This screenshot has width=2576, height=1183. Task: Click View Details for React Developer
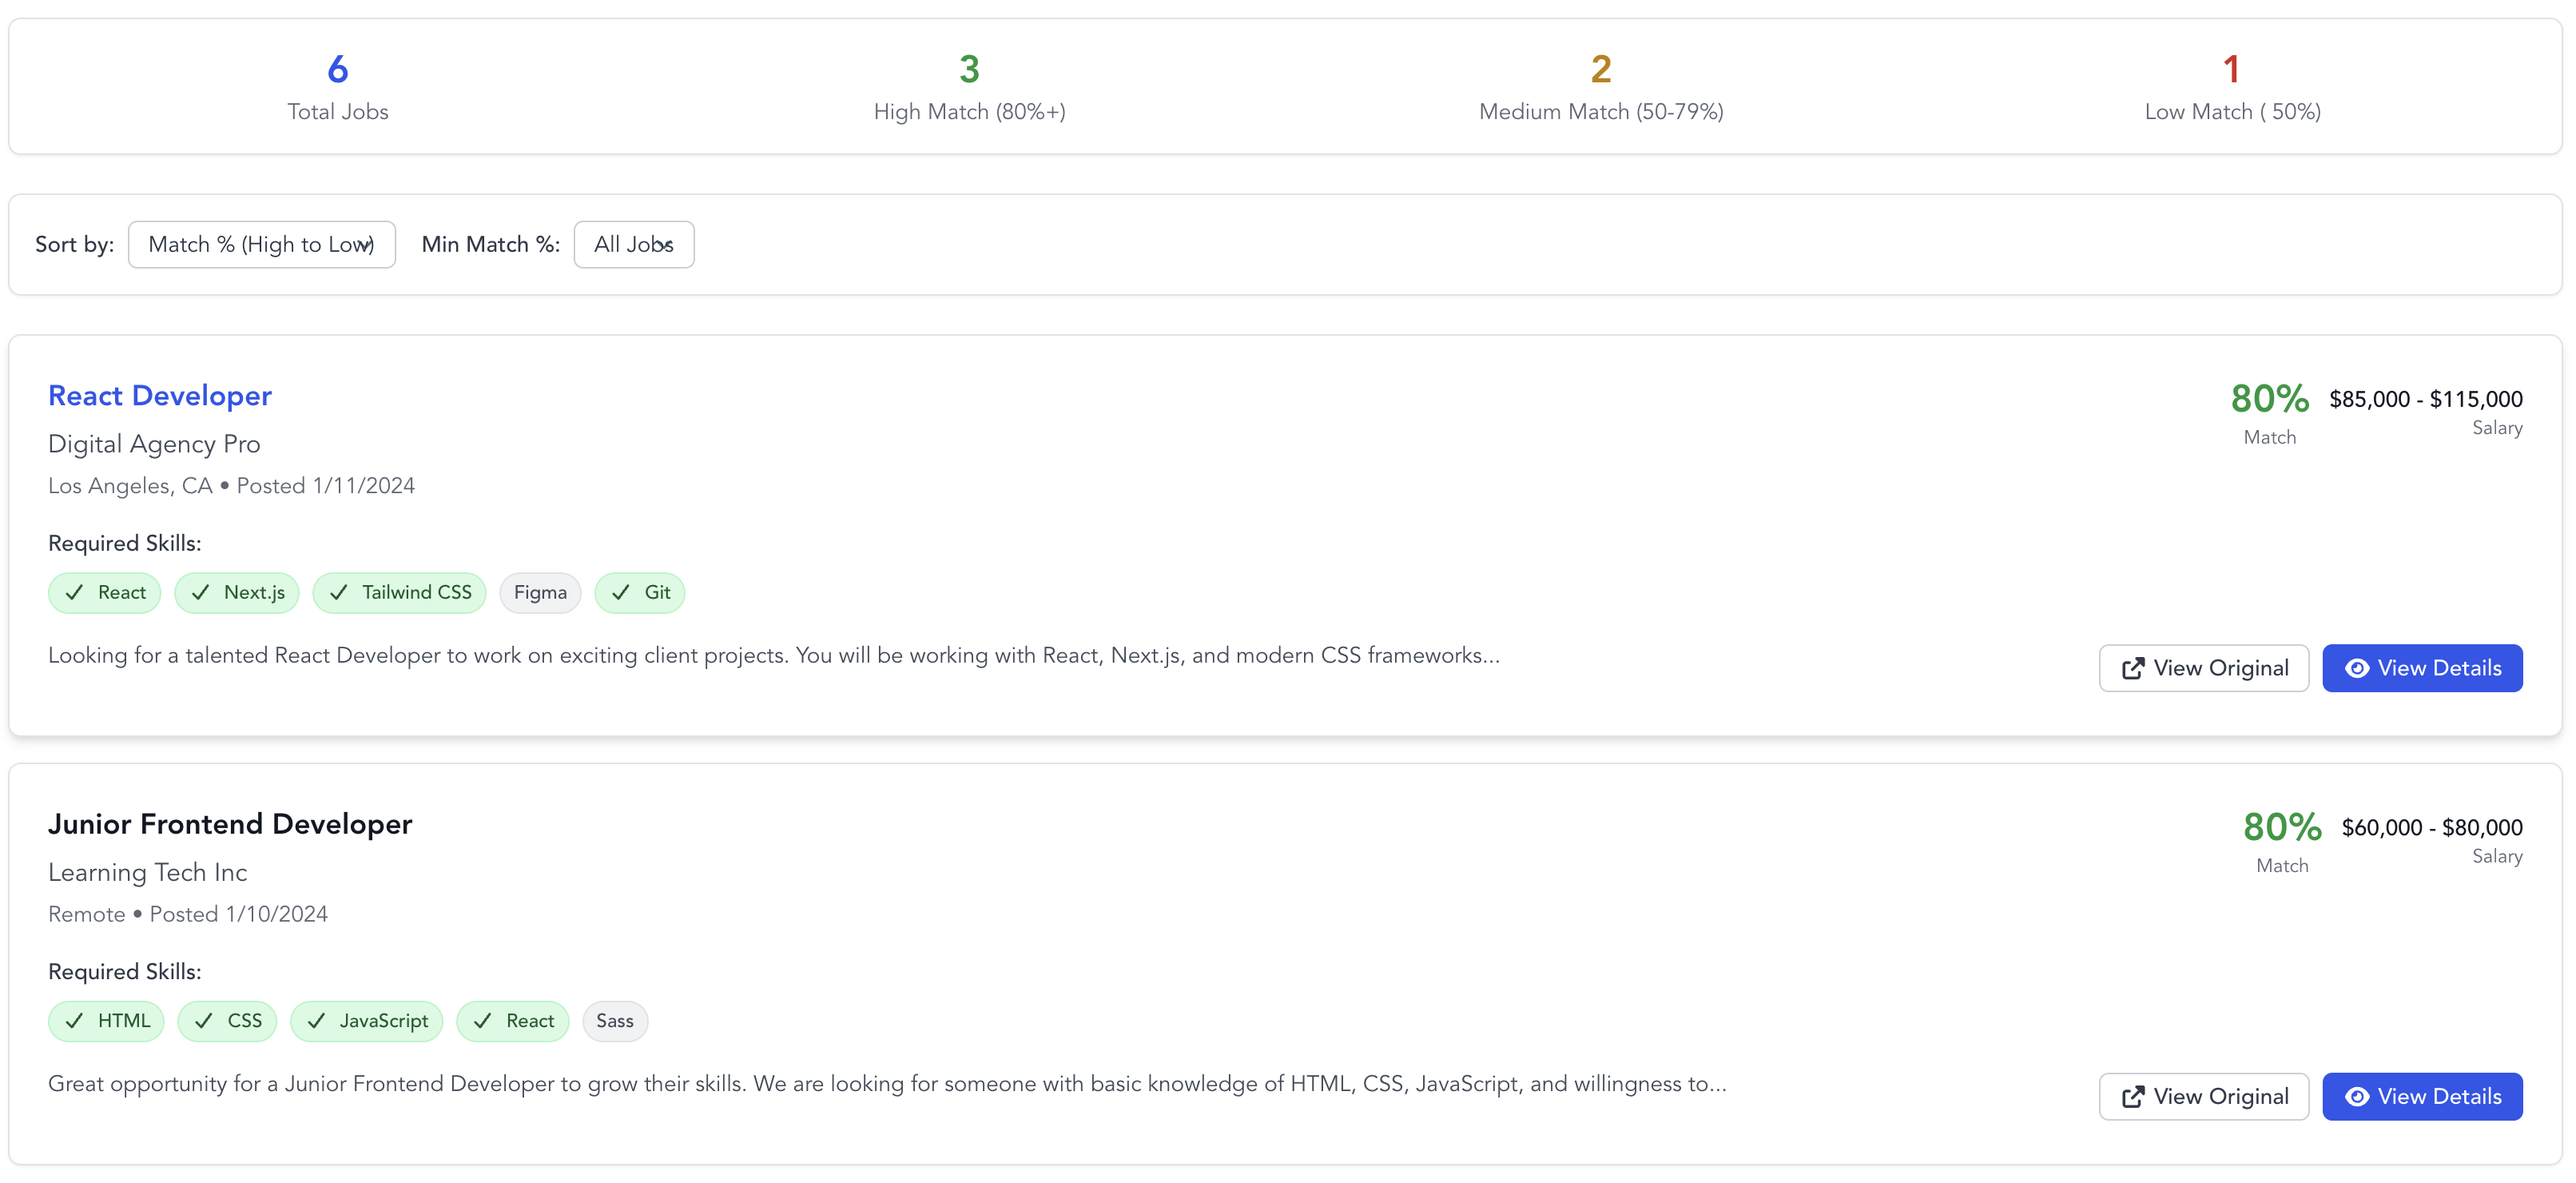tap(2421, 668)
